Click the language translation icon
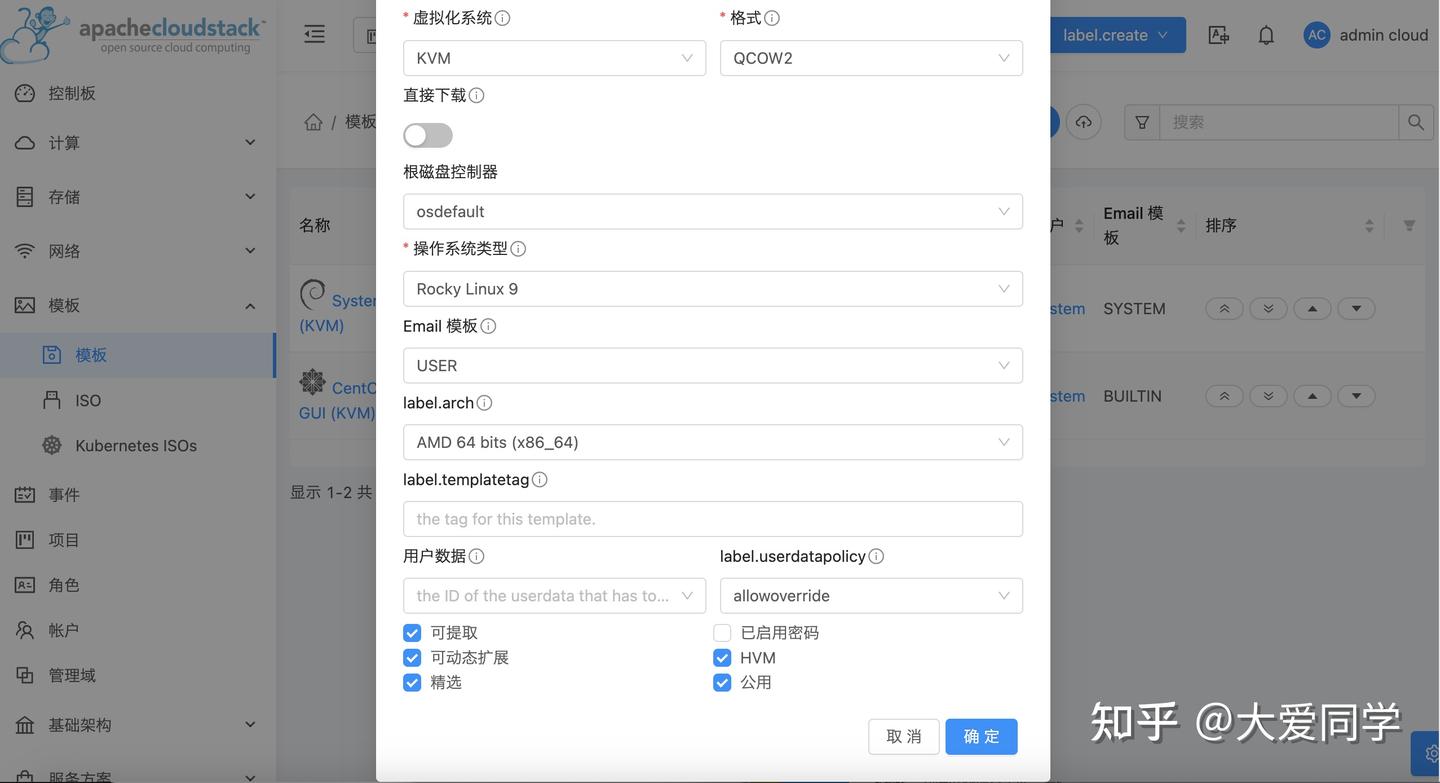The width and height of the screenshot is (1440, 783). 1218,33
